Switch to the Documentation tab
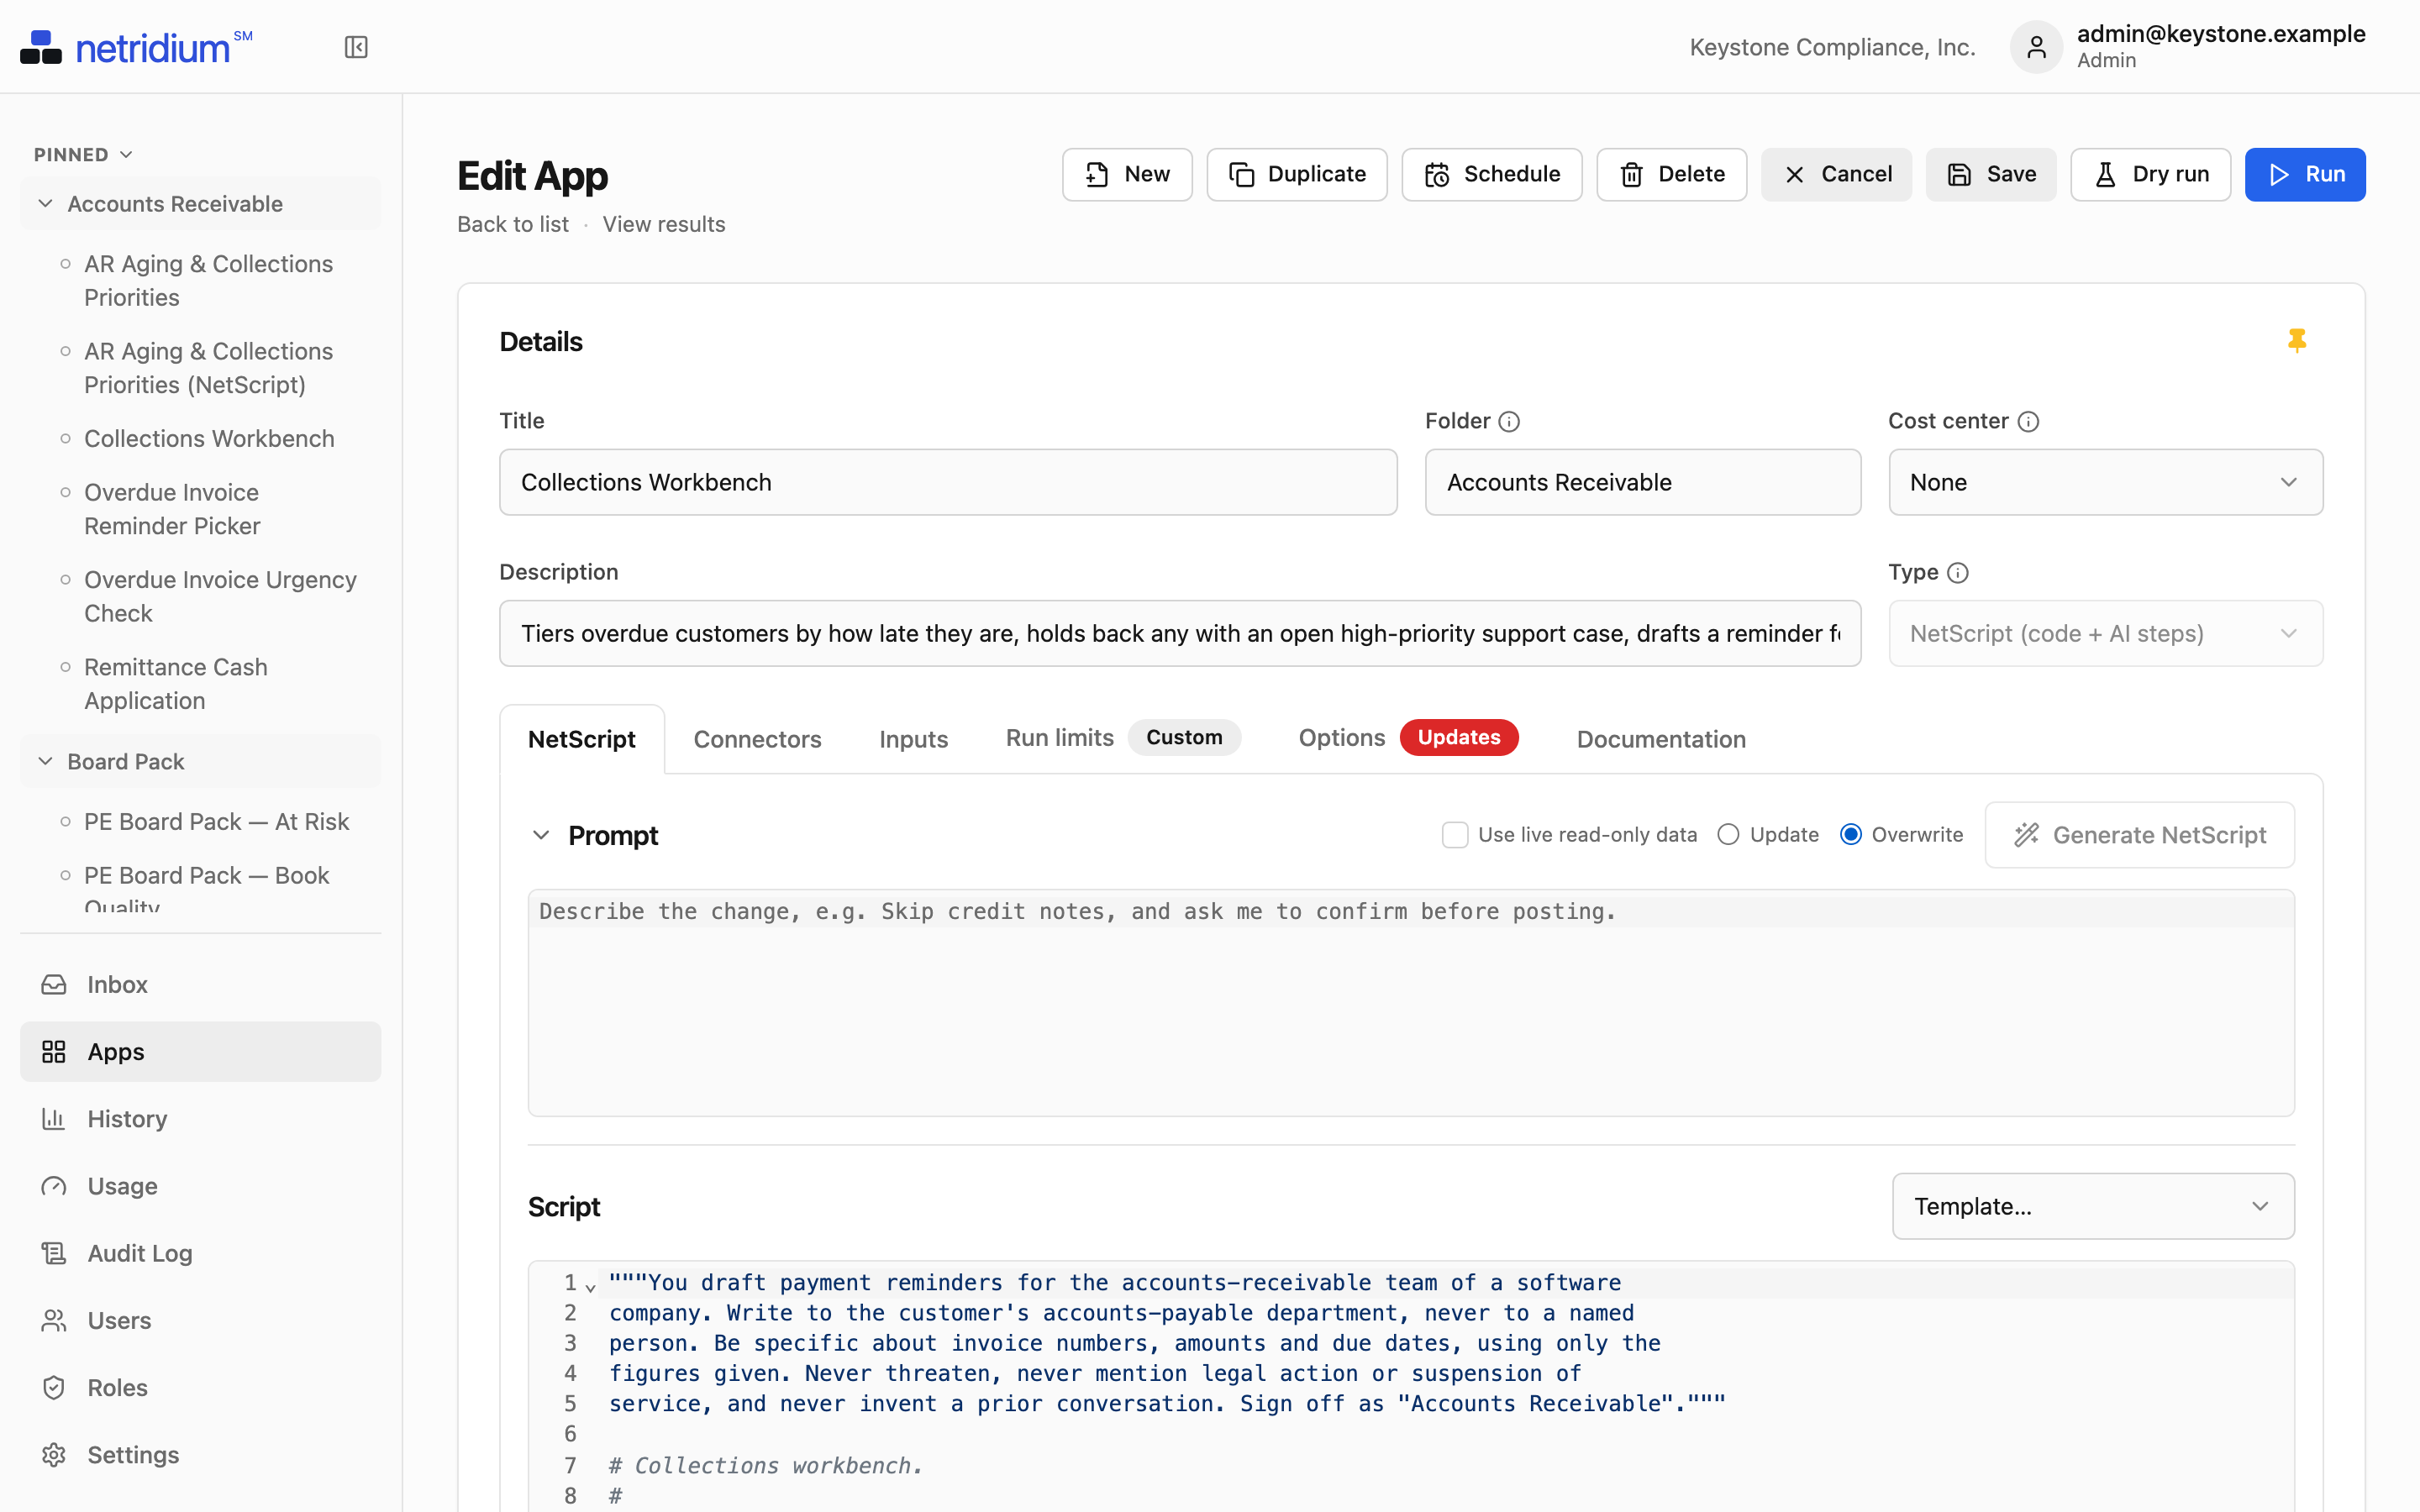The image size is (2420, 1512). 1661,739
